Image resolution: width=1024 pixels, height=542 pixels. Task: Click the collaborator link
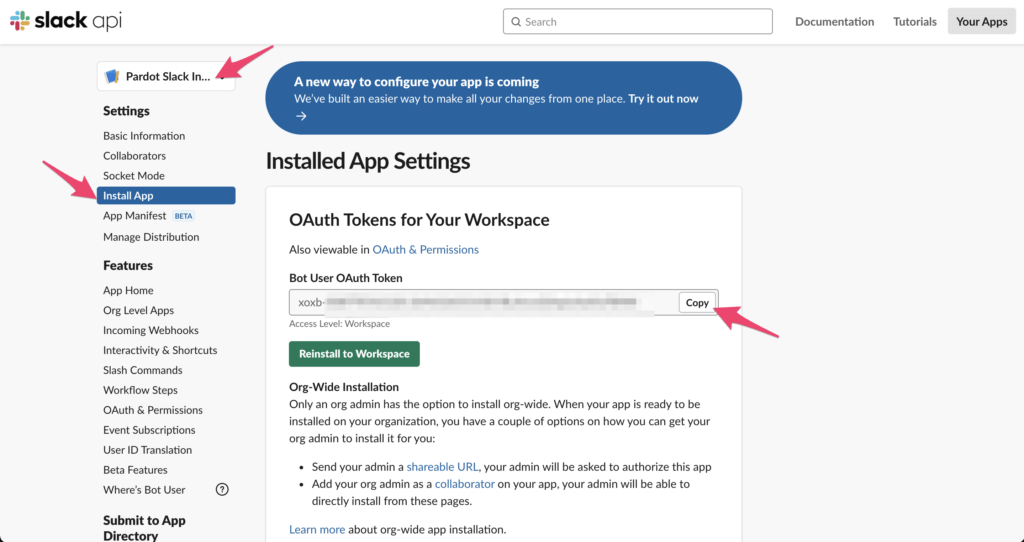pyautogui.click(x=465, y=484)
